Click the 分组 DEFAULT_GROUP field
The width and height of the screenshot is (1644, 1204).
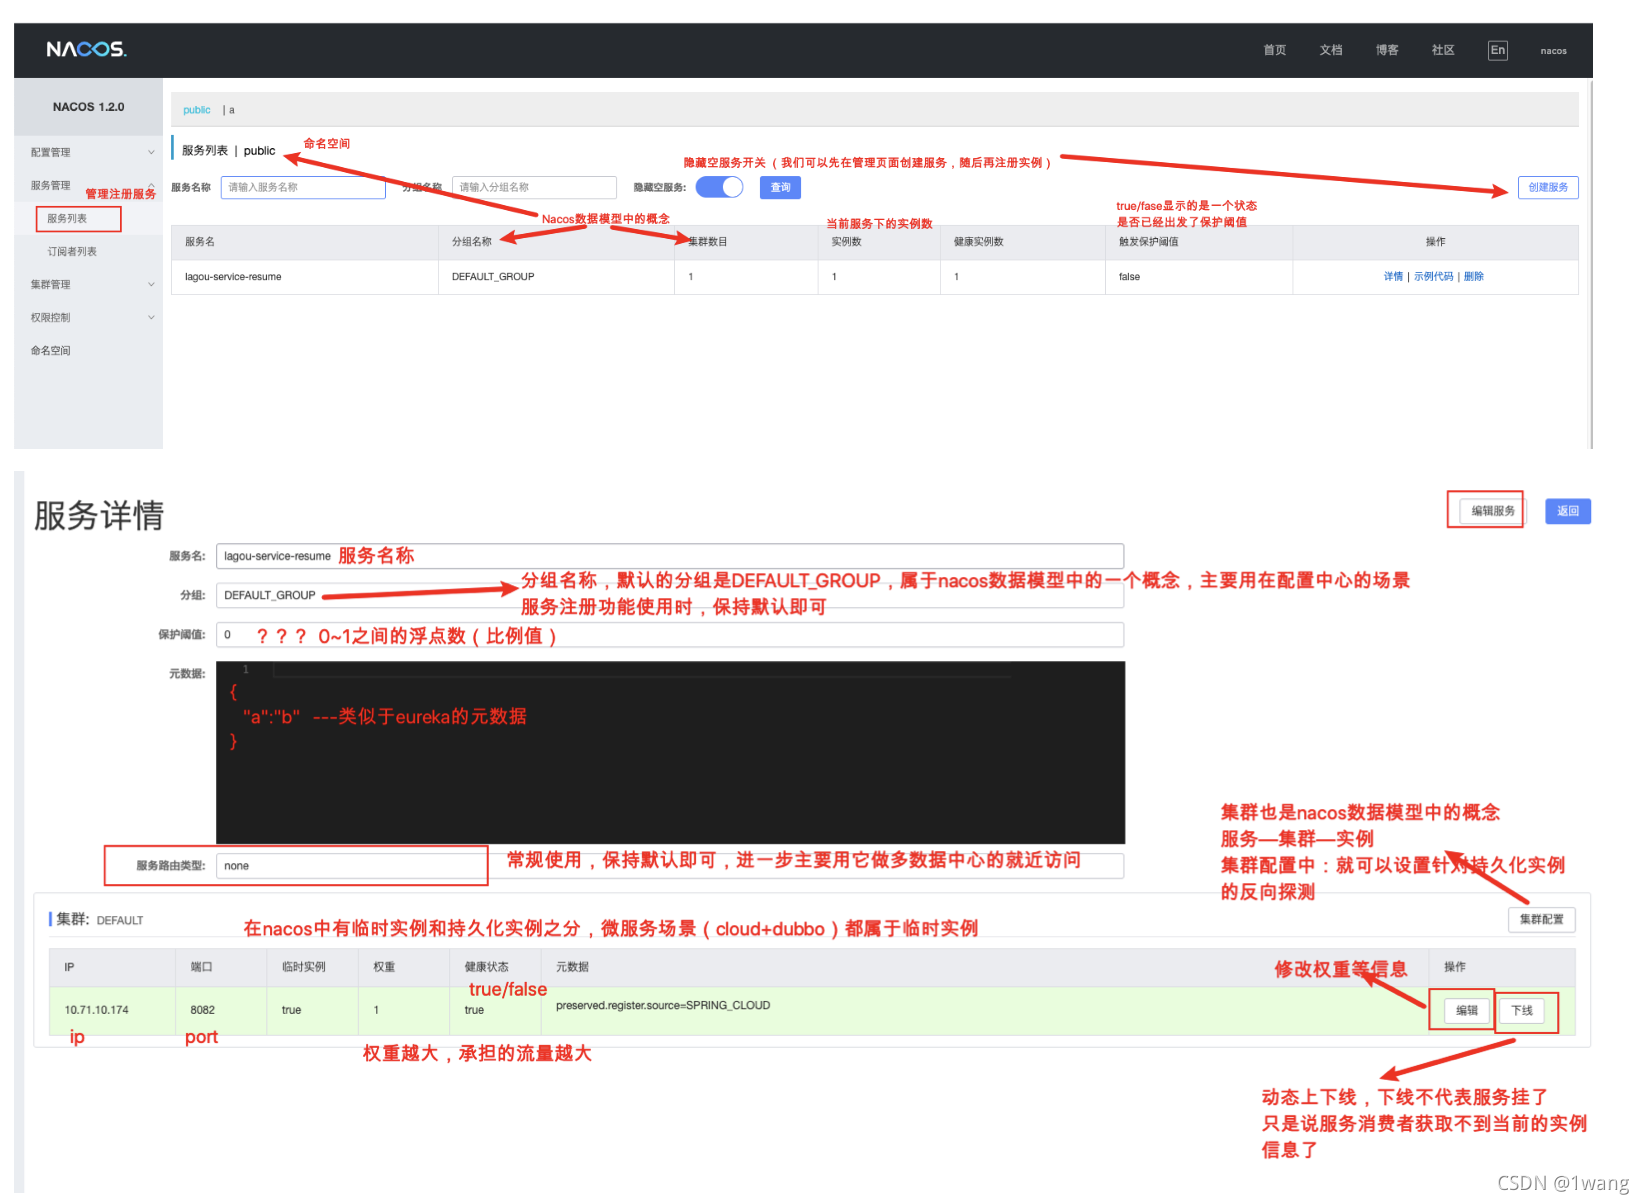(670, 595)
